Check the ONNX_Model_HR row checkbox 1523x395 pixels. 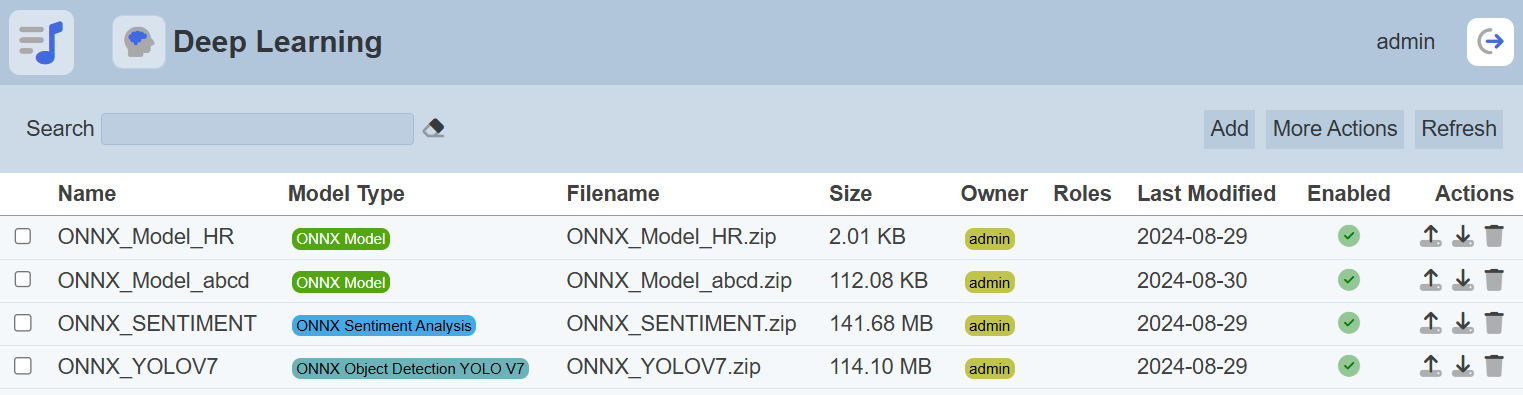[x=23, y=236]
